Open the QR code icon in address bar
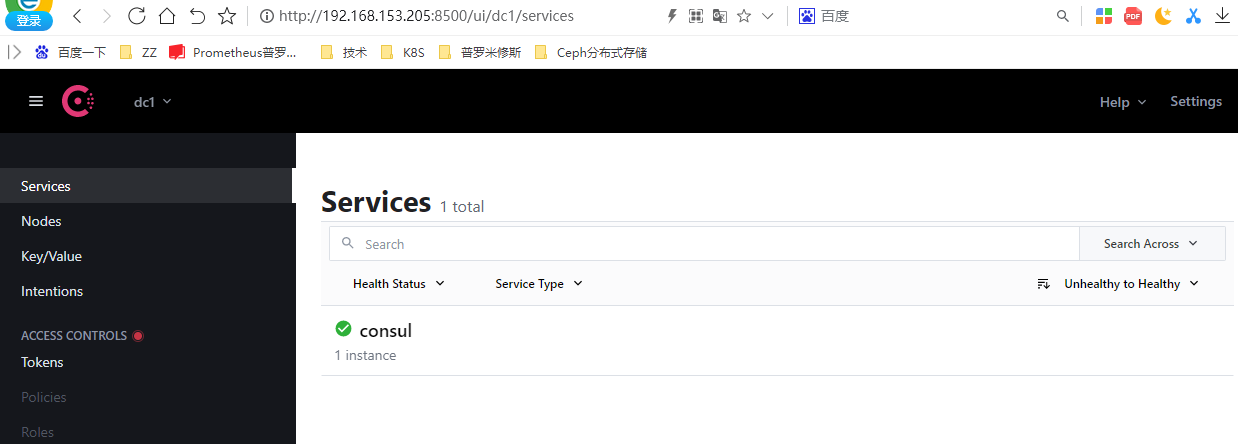The image size is (1238, 444). [695, 16]
